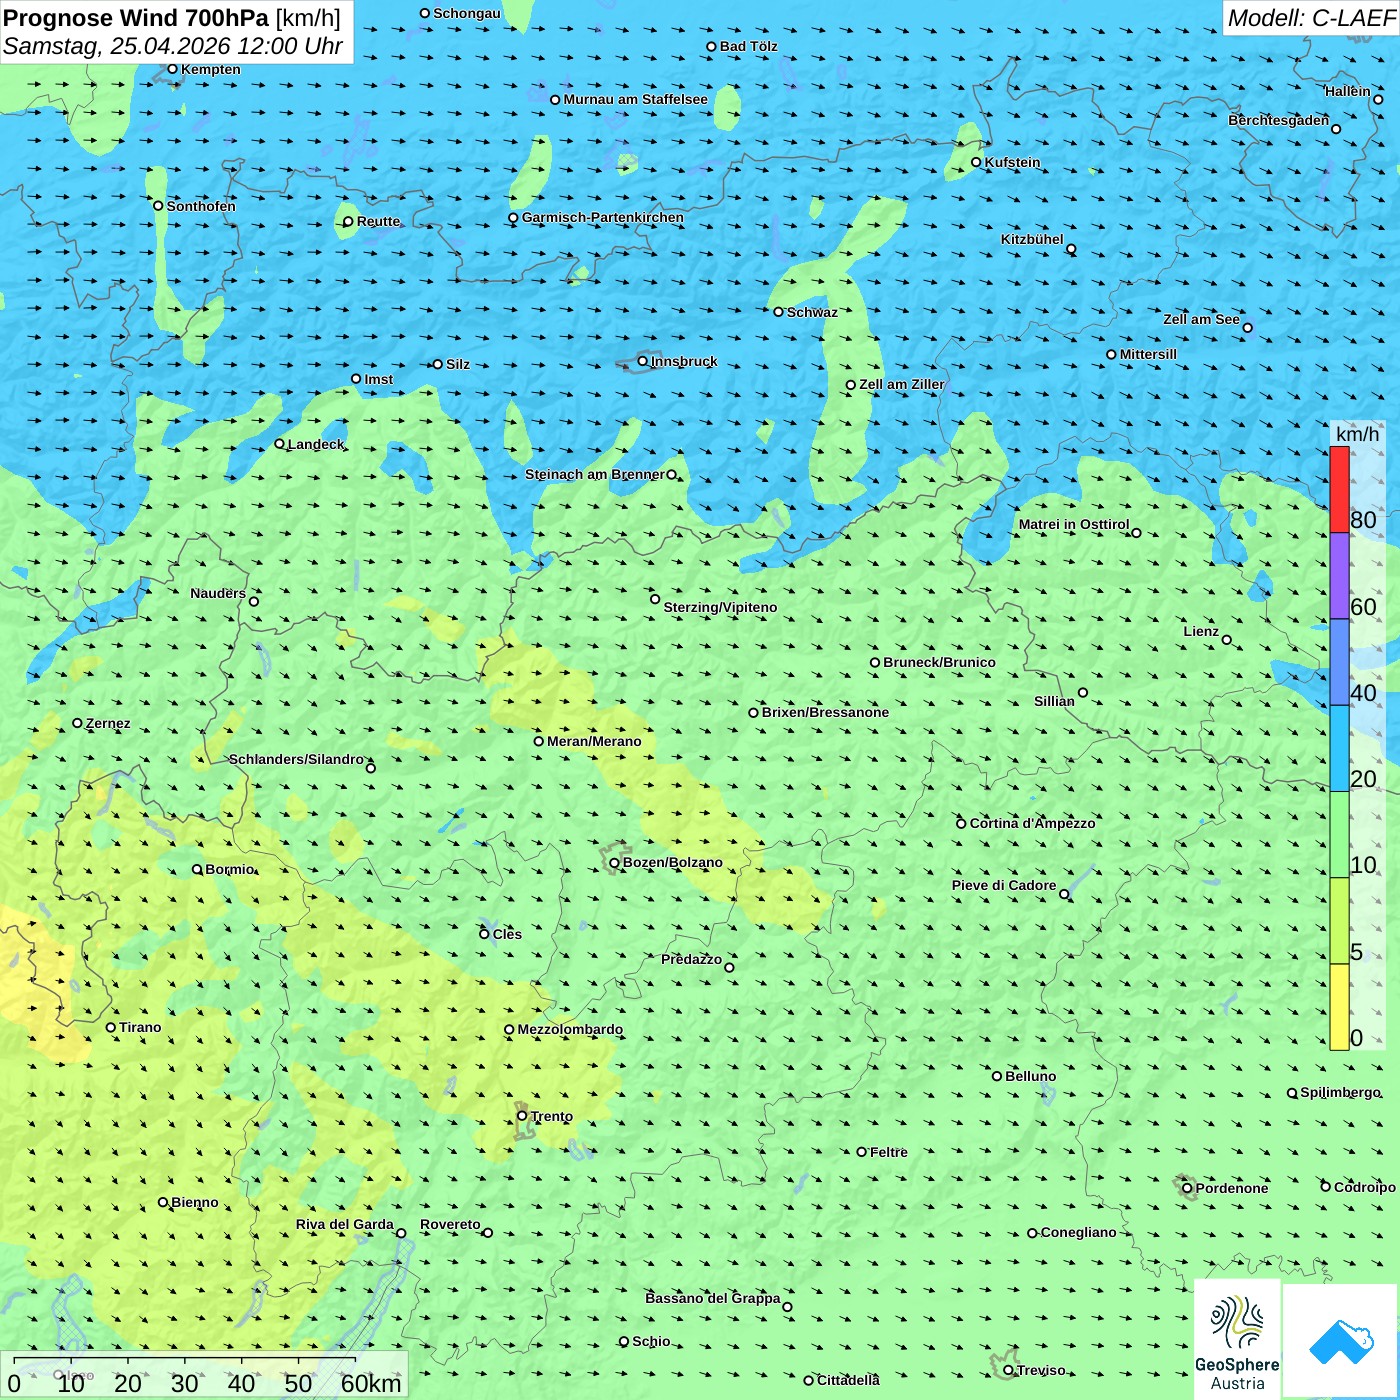Viewport: 1400px width, 1400px height.
Task: Click the Conegliano label
Action: point(1078,1232)
